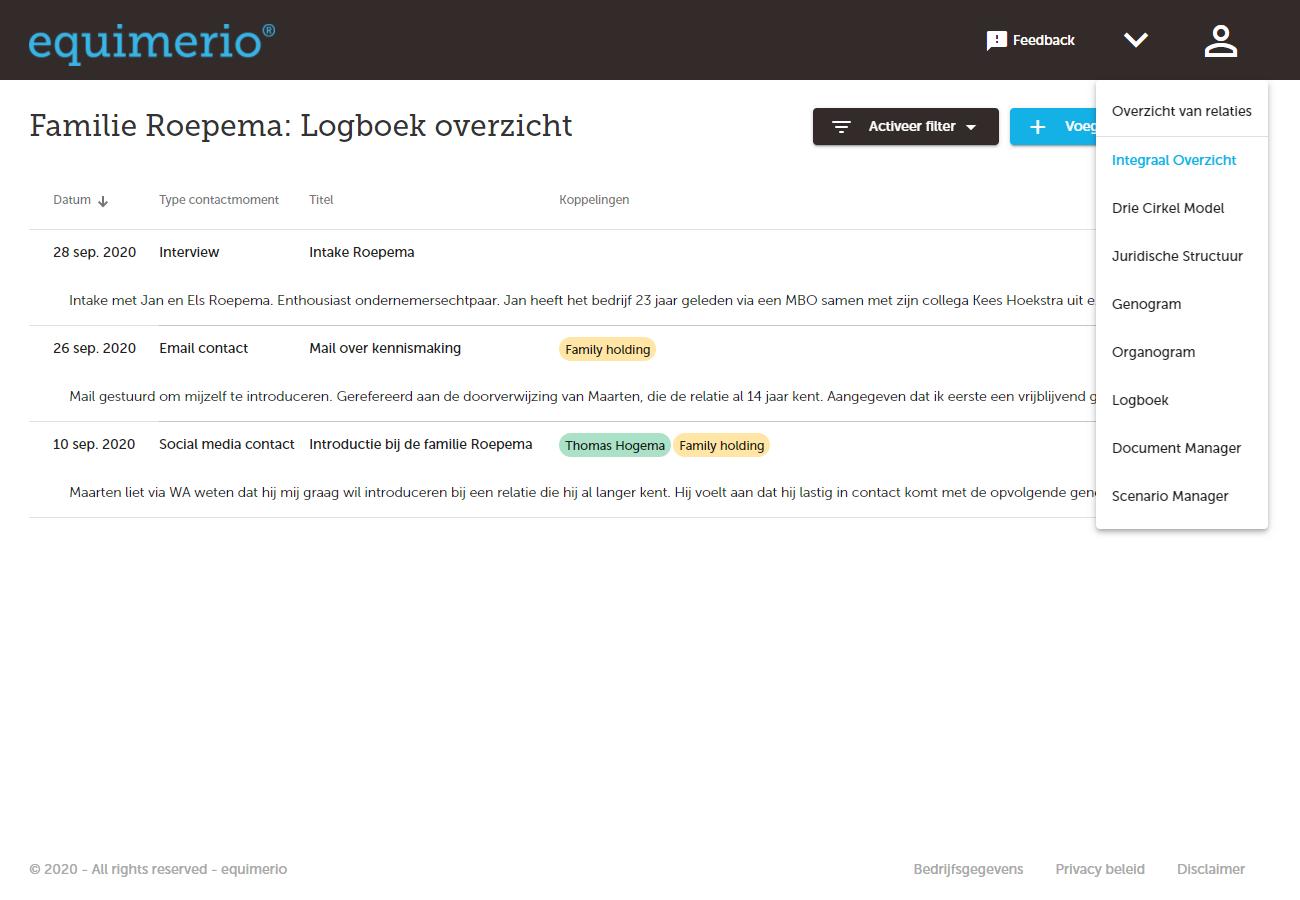Toggle sort arrow next to Datum

pyautogui.click(x=103, y=201)
